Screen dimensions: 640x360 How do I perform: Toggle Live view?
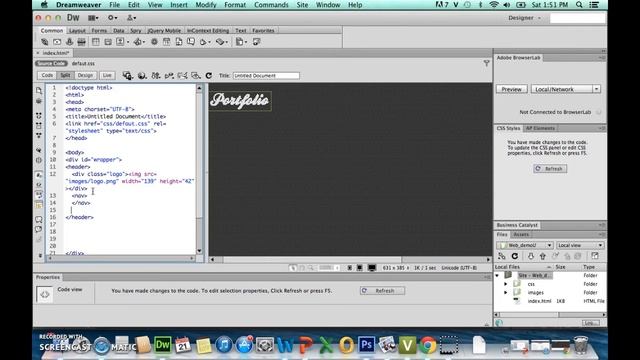[x=107, y=75]
